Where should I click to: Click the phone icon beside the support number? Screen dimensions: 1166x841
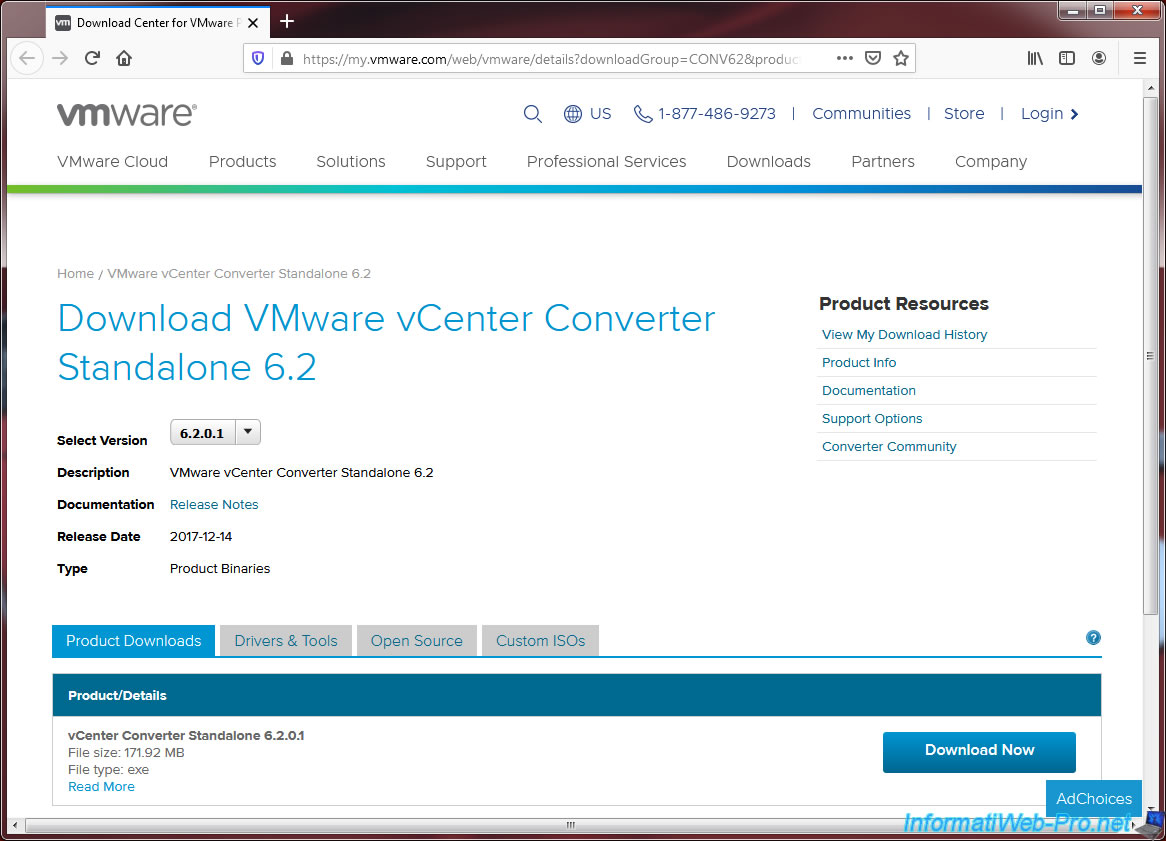[x=643, y=113]
